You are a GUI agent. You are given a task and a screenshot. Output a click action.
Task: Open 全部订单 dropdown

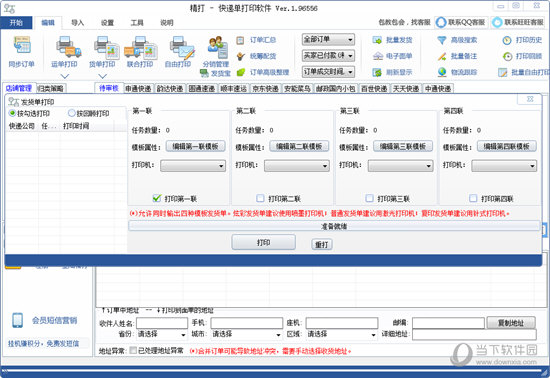[x=328, y=40]
